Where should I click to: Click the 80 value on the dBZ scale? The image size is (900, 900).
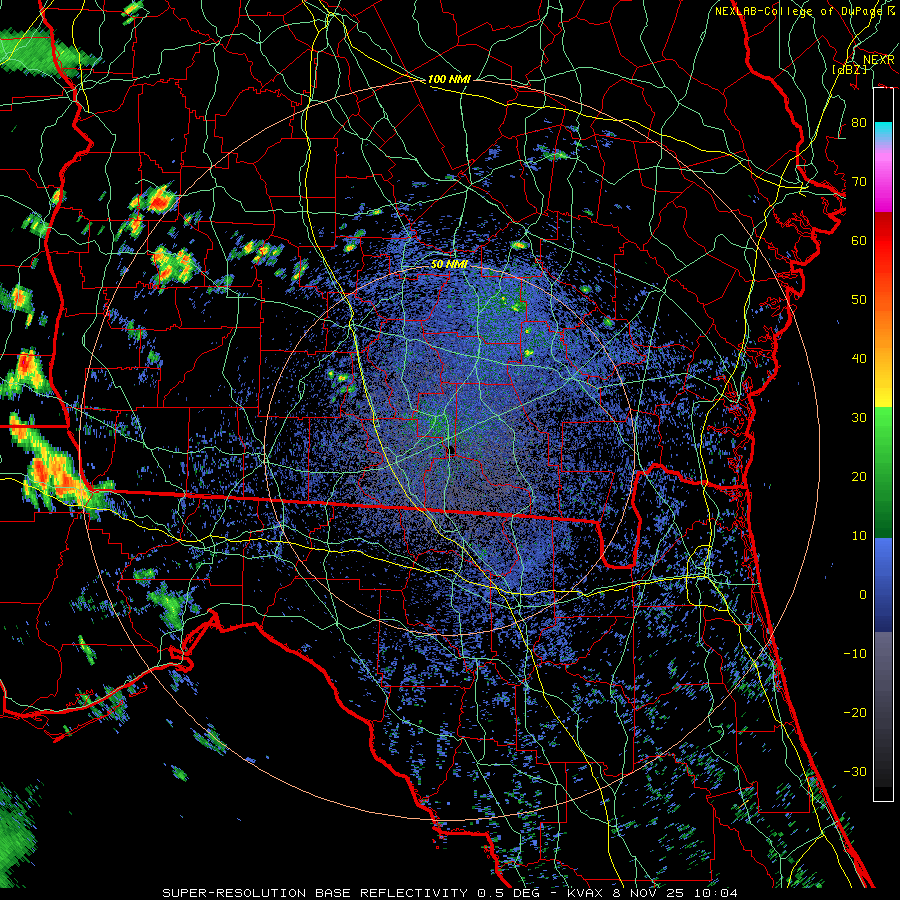click(859, 122)
